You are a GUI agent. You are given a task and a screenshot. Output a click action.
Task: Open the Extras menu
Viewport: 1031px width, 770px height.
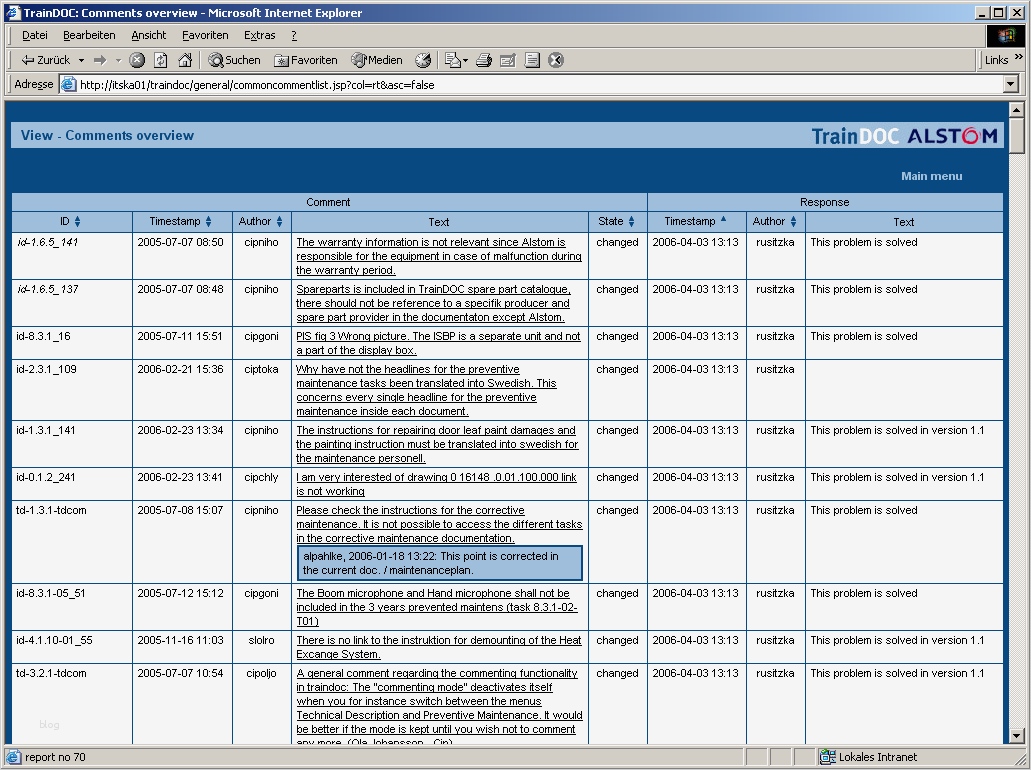pos(260,36)
